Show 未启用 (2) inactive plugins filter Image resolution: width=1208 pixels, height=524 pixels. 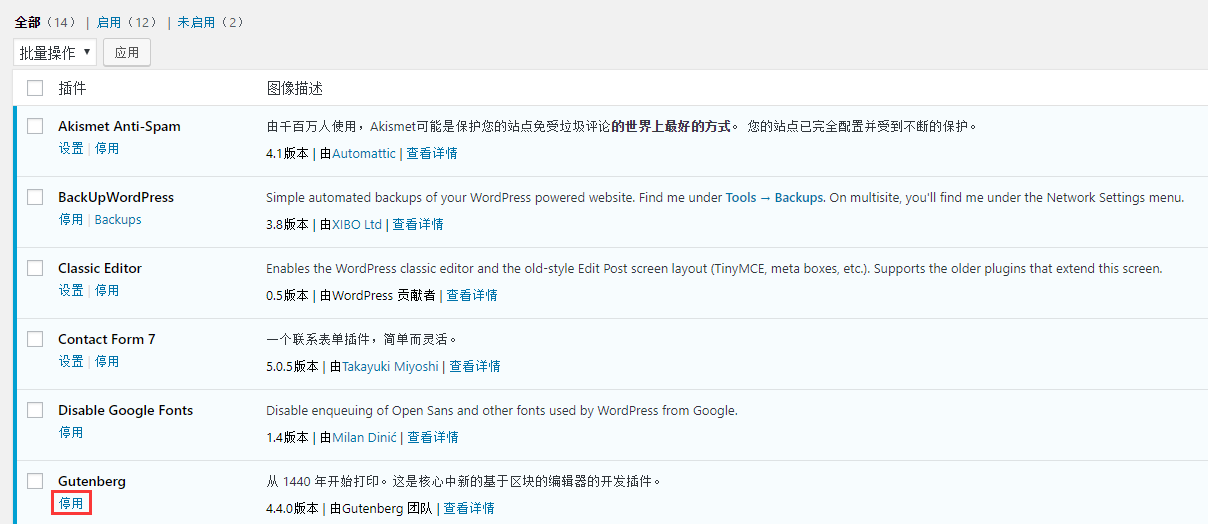(x=210, y=22)
